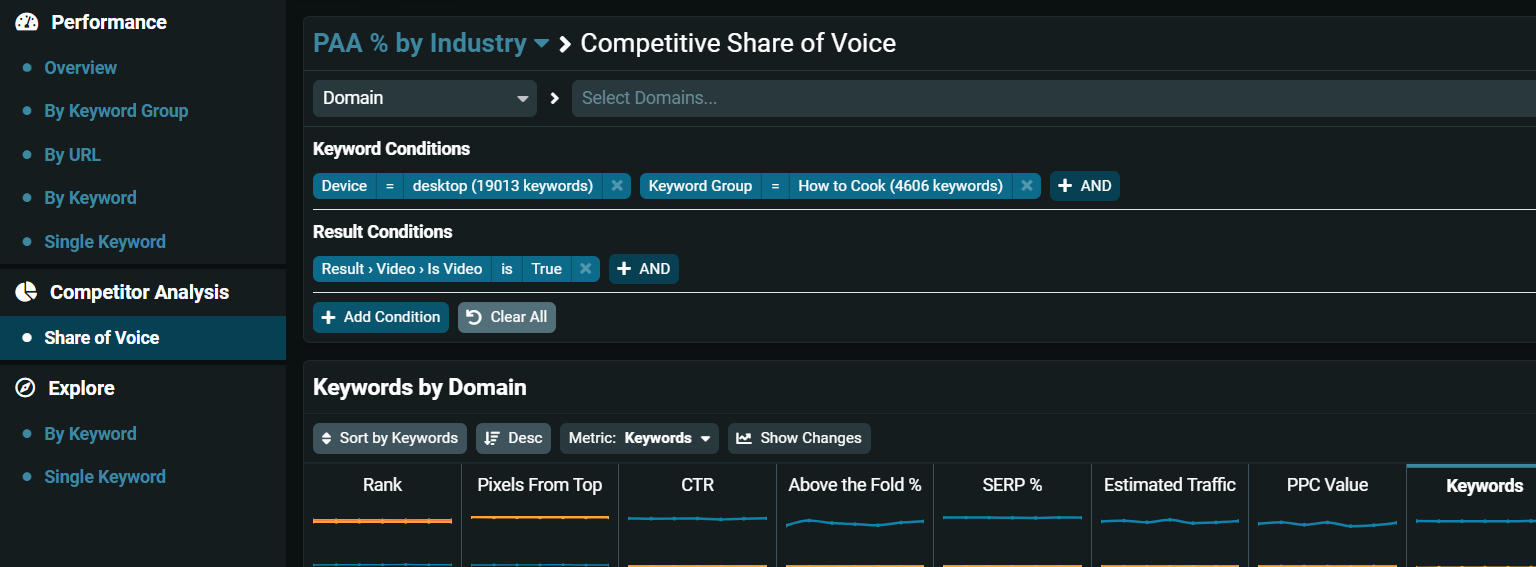Image resolution: width=1536 pixels, height=567 pixels.
Task: Remove the Device desktop condition
Action: pos(617,186)
